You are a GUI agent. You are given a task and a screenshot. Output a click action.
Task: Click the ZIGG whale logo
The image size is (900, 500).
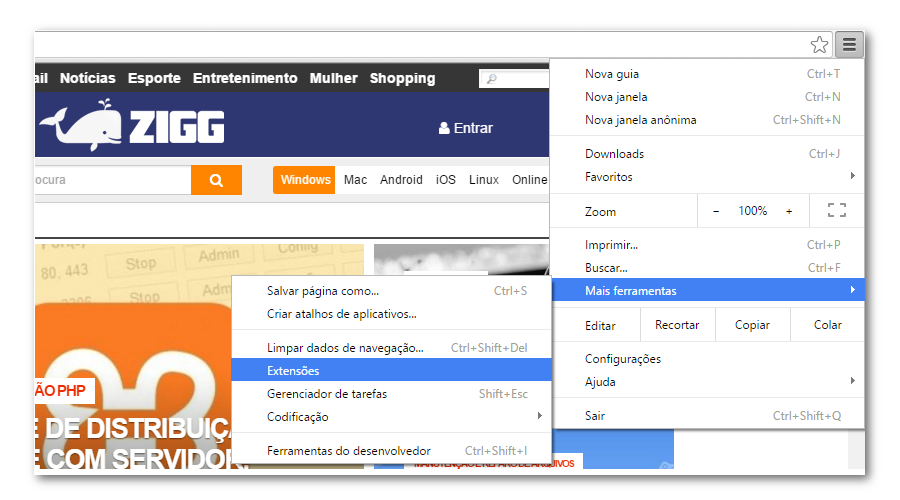point(132,125)
